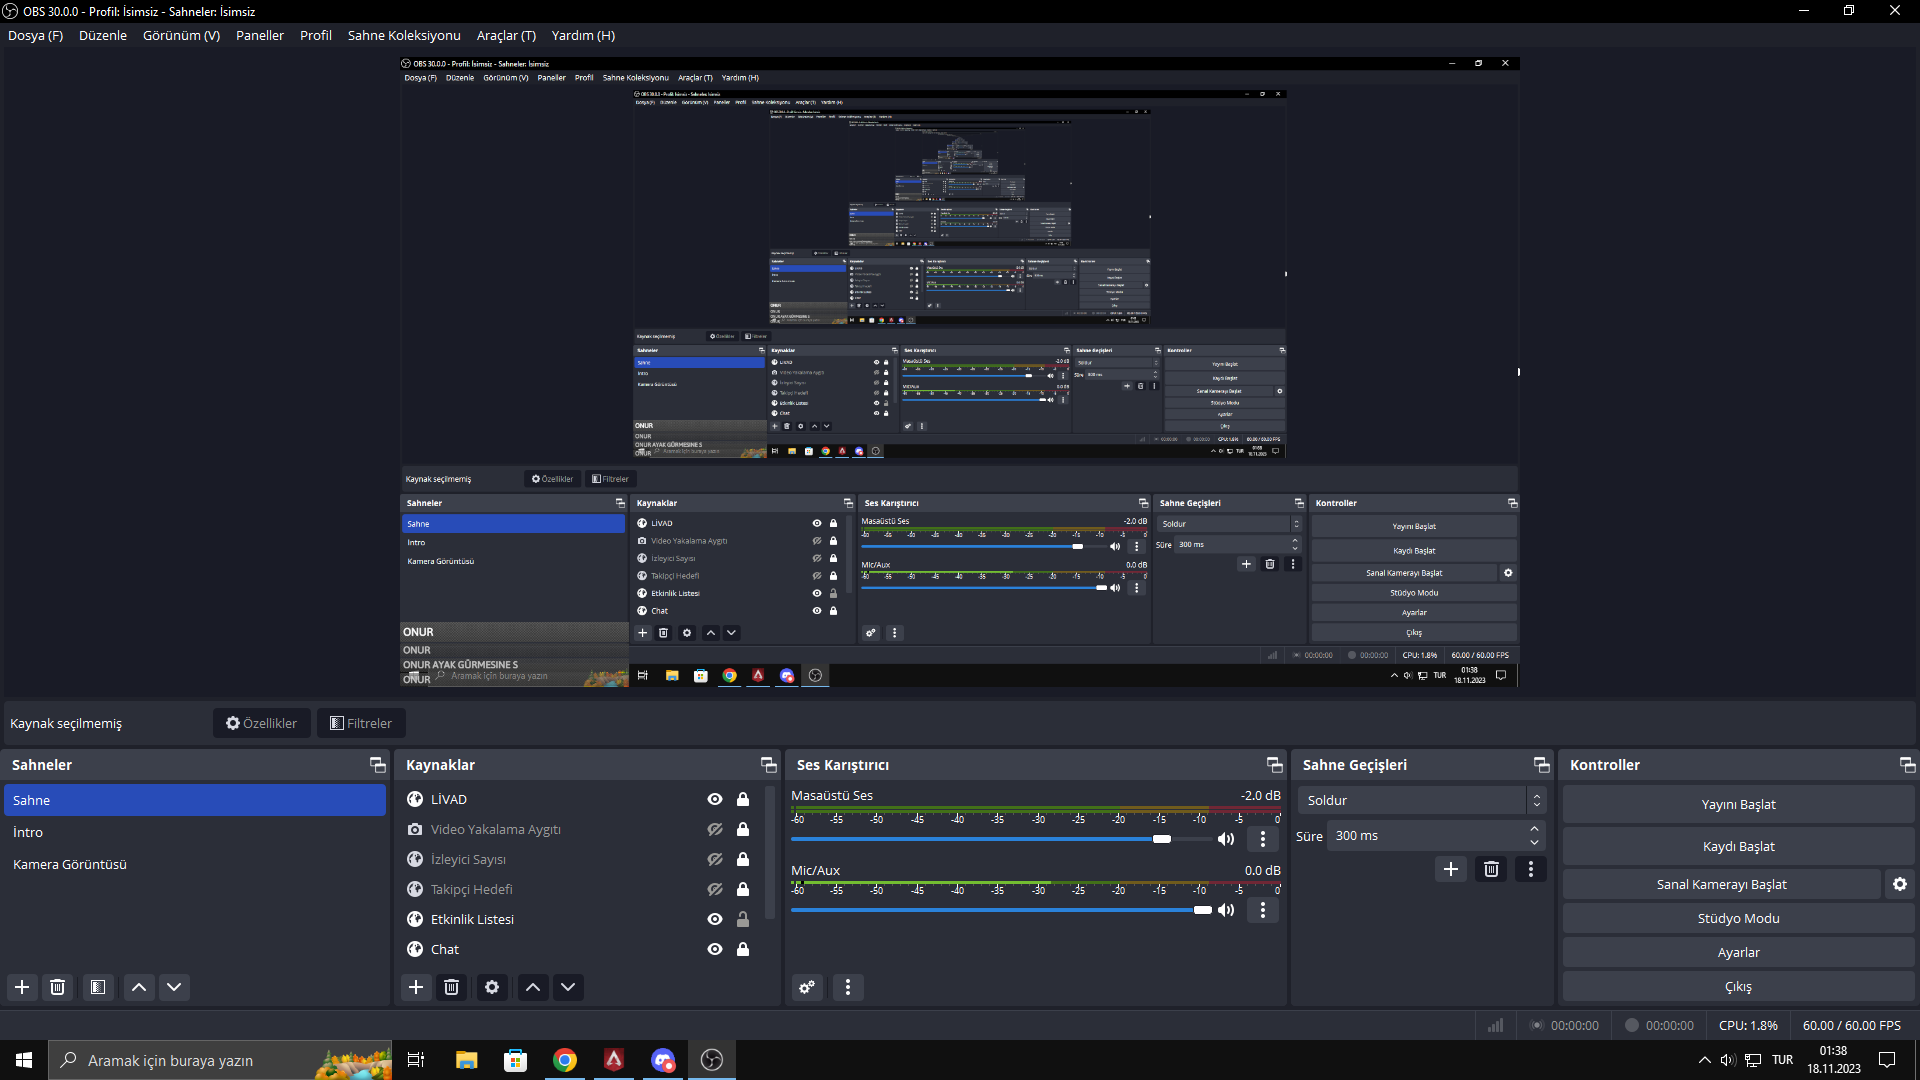Lock the Etkinlik Listesi source

coord(743,919)
